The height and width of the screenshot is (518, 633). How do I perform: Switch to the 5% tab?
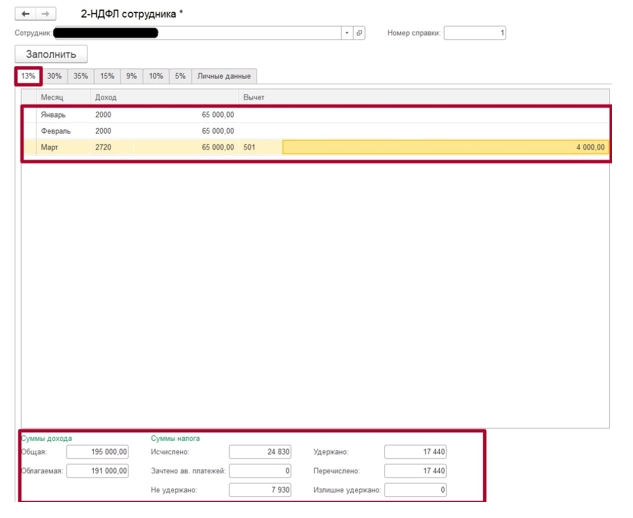180,76
